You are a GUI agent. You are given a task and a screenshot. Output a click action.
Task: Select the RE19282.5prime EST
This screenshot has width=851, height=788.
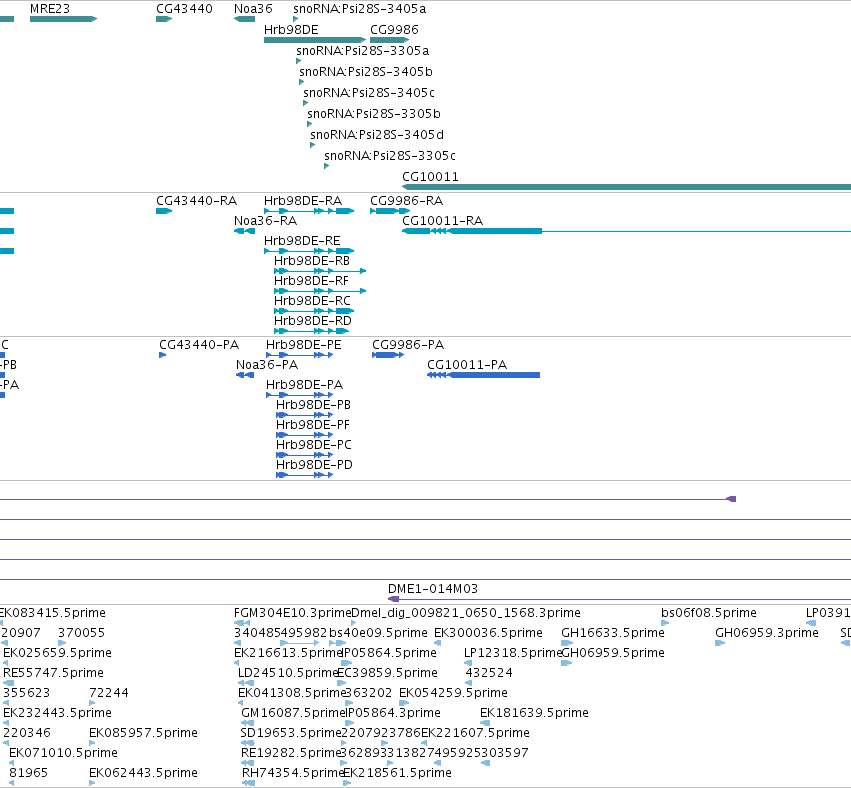[247, 763]
